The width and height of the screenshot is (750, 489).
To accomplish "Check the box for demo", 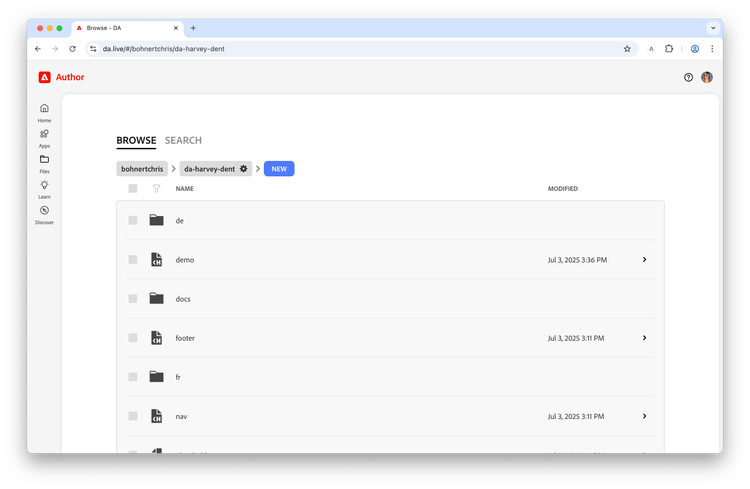I will coord(133,259).
